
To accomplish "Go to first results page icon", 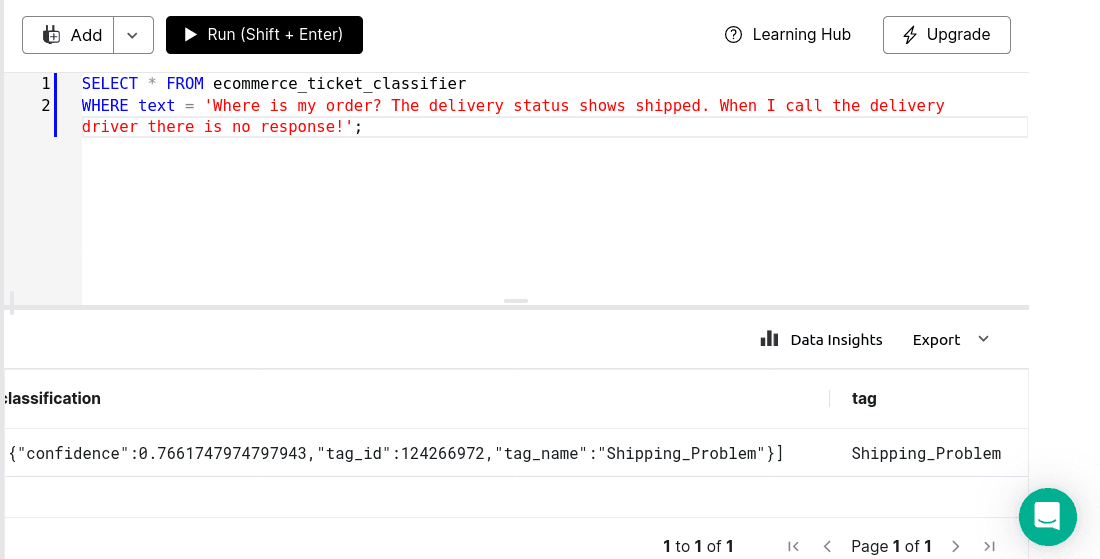I will pyautogui.click(x=793, y=546).
